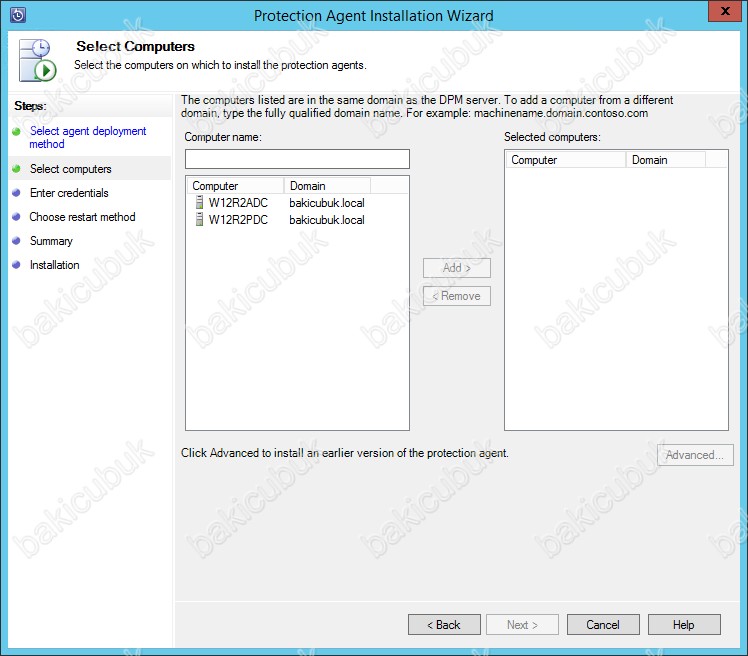Sort available list by Domain column header
748x656 pixels.
point(327,186)
